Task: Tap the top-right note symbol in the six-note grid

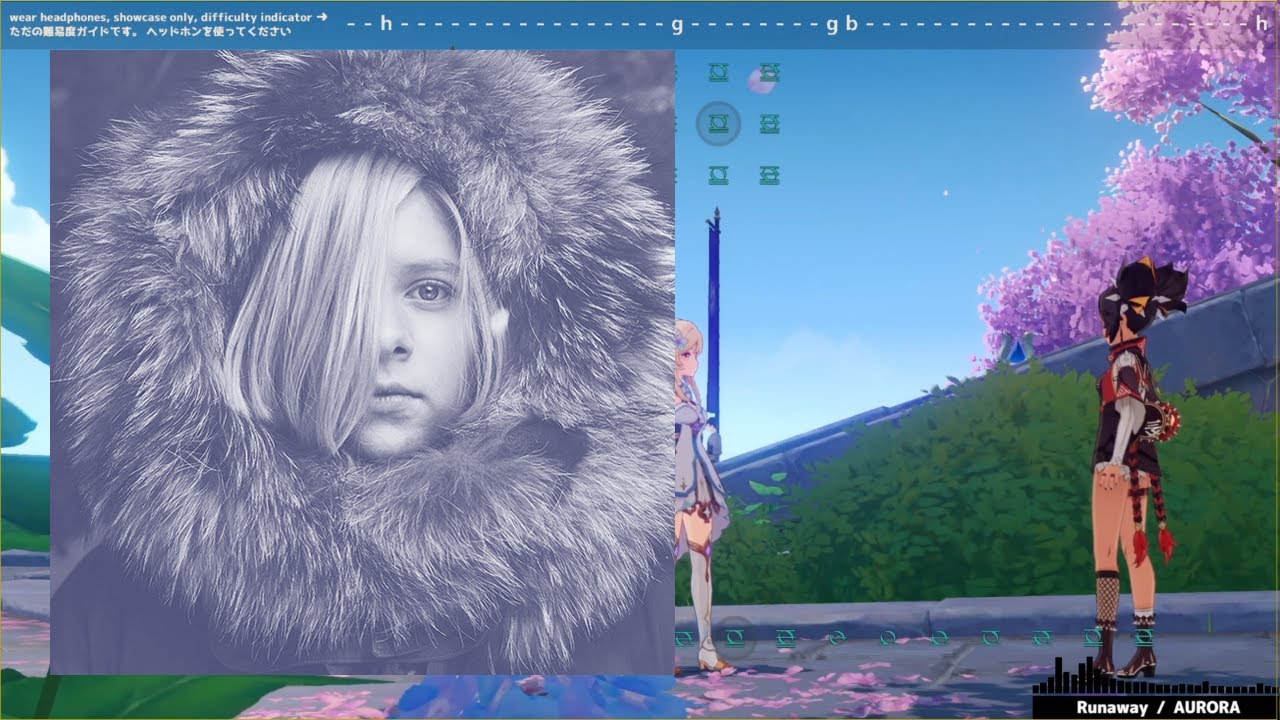Action: click(x=769, y=72)
